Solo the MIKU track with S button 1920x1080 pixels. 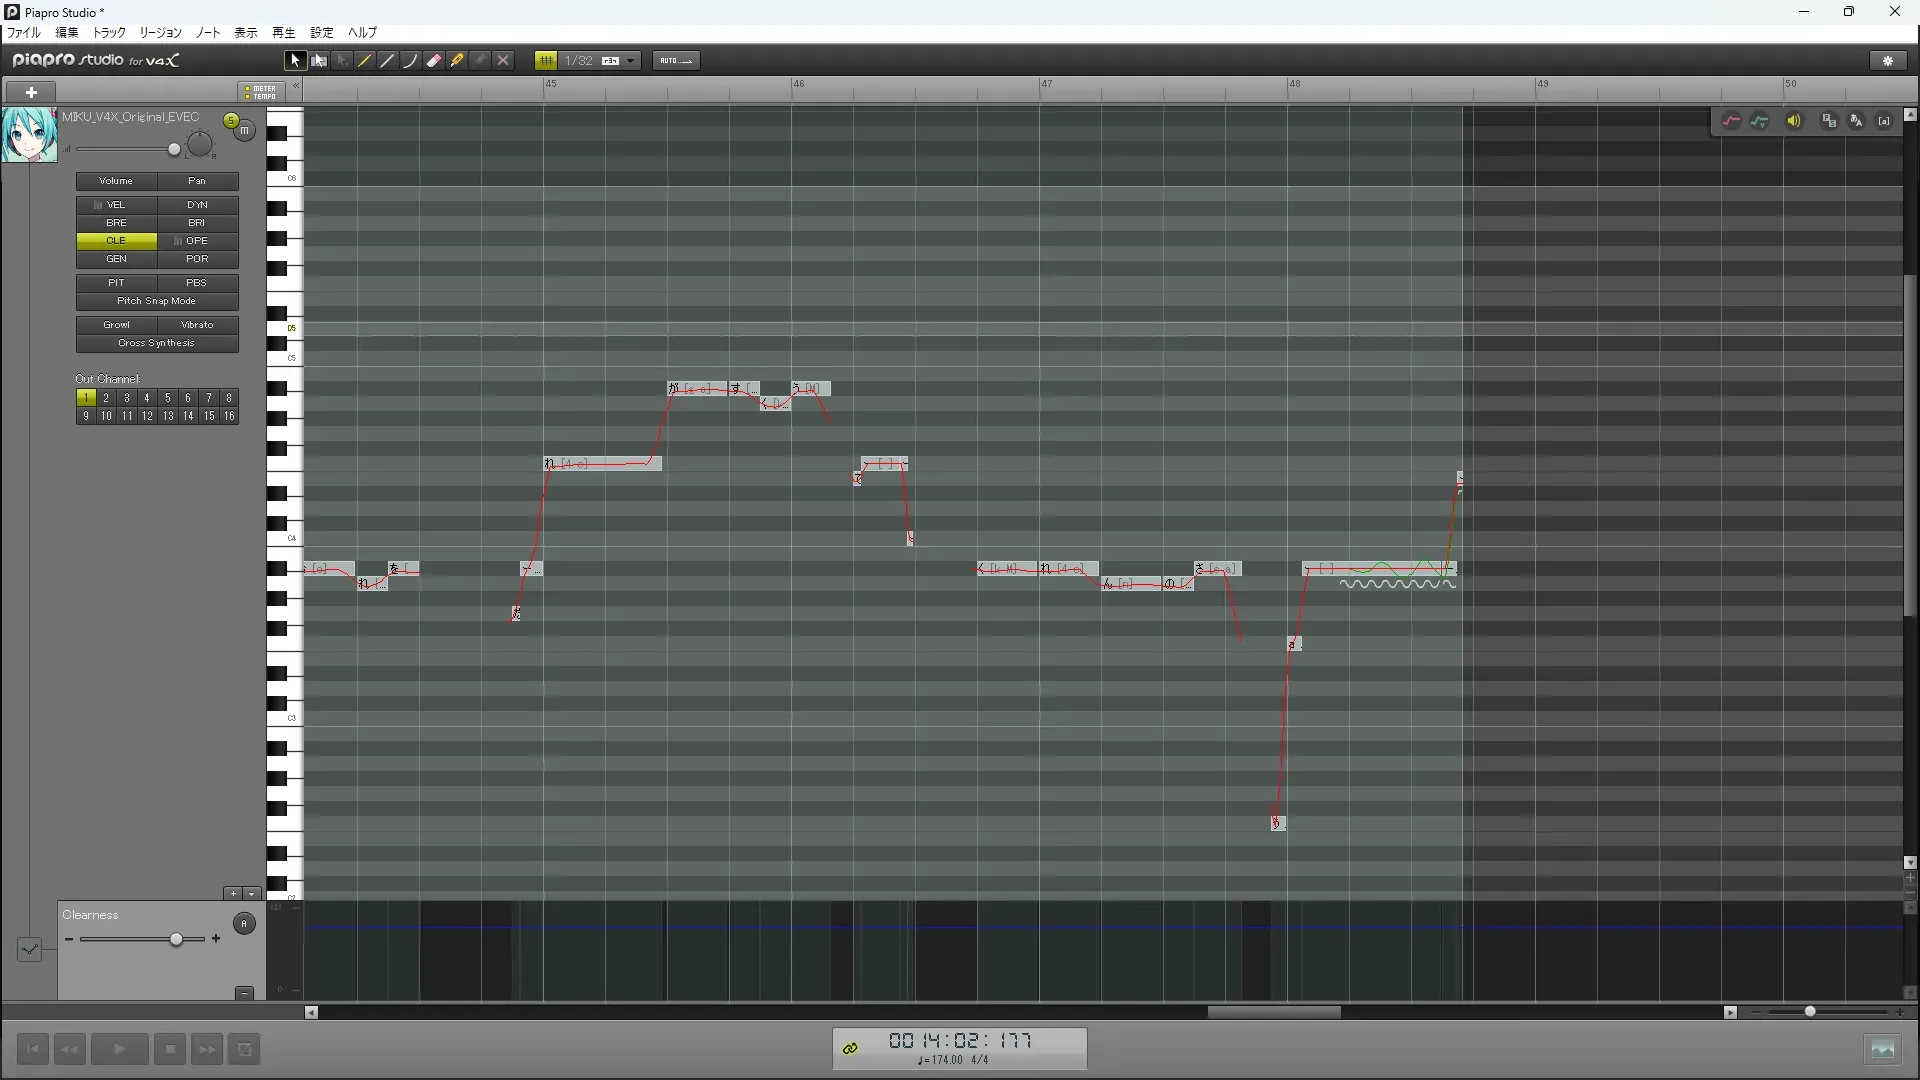coord(231,121)
